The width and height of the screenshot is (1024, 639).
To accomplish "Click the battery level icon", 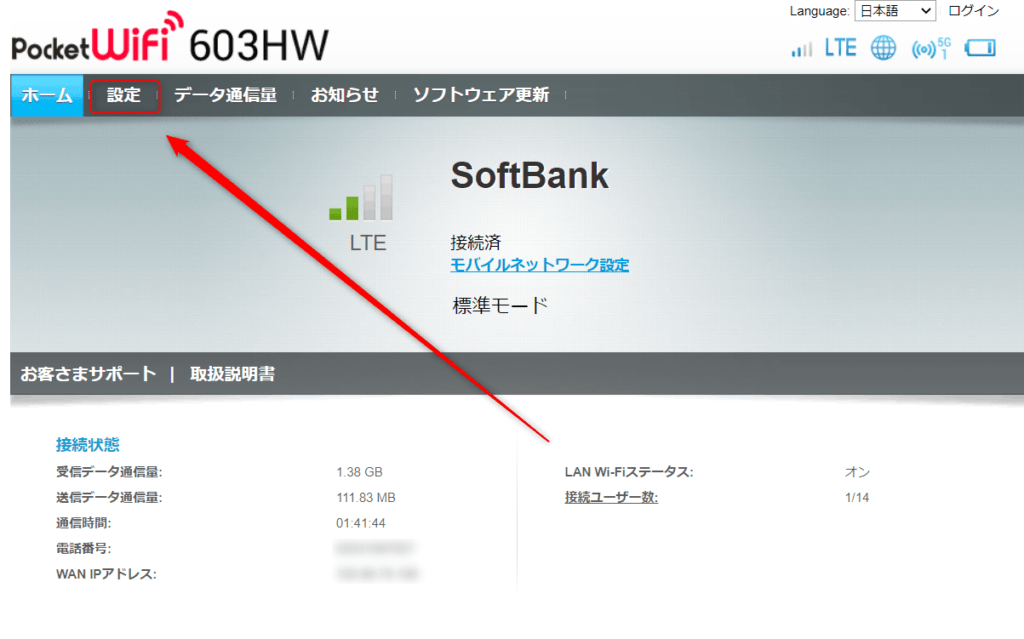I will (980, 48).
